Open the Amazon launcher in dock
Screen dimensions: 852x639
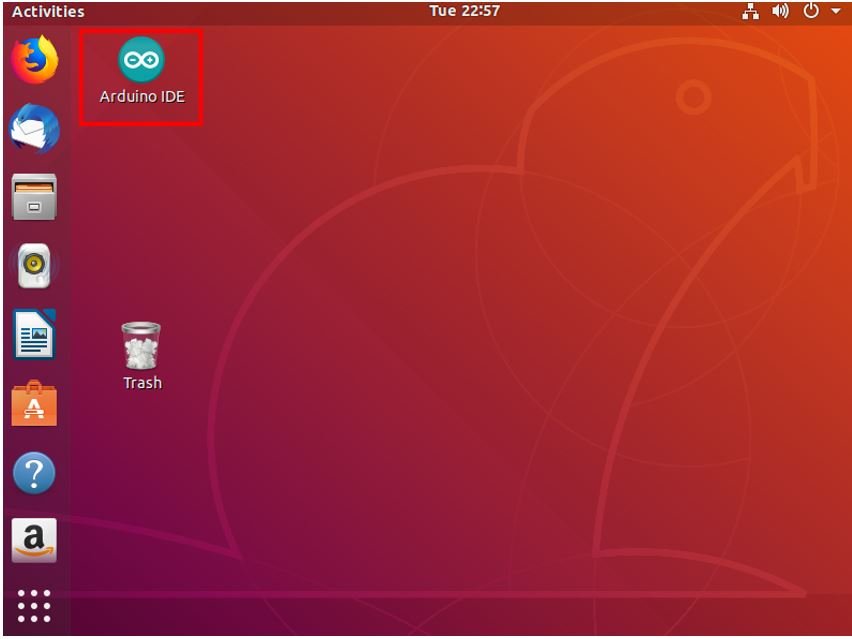[34, 541]
